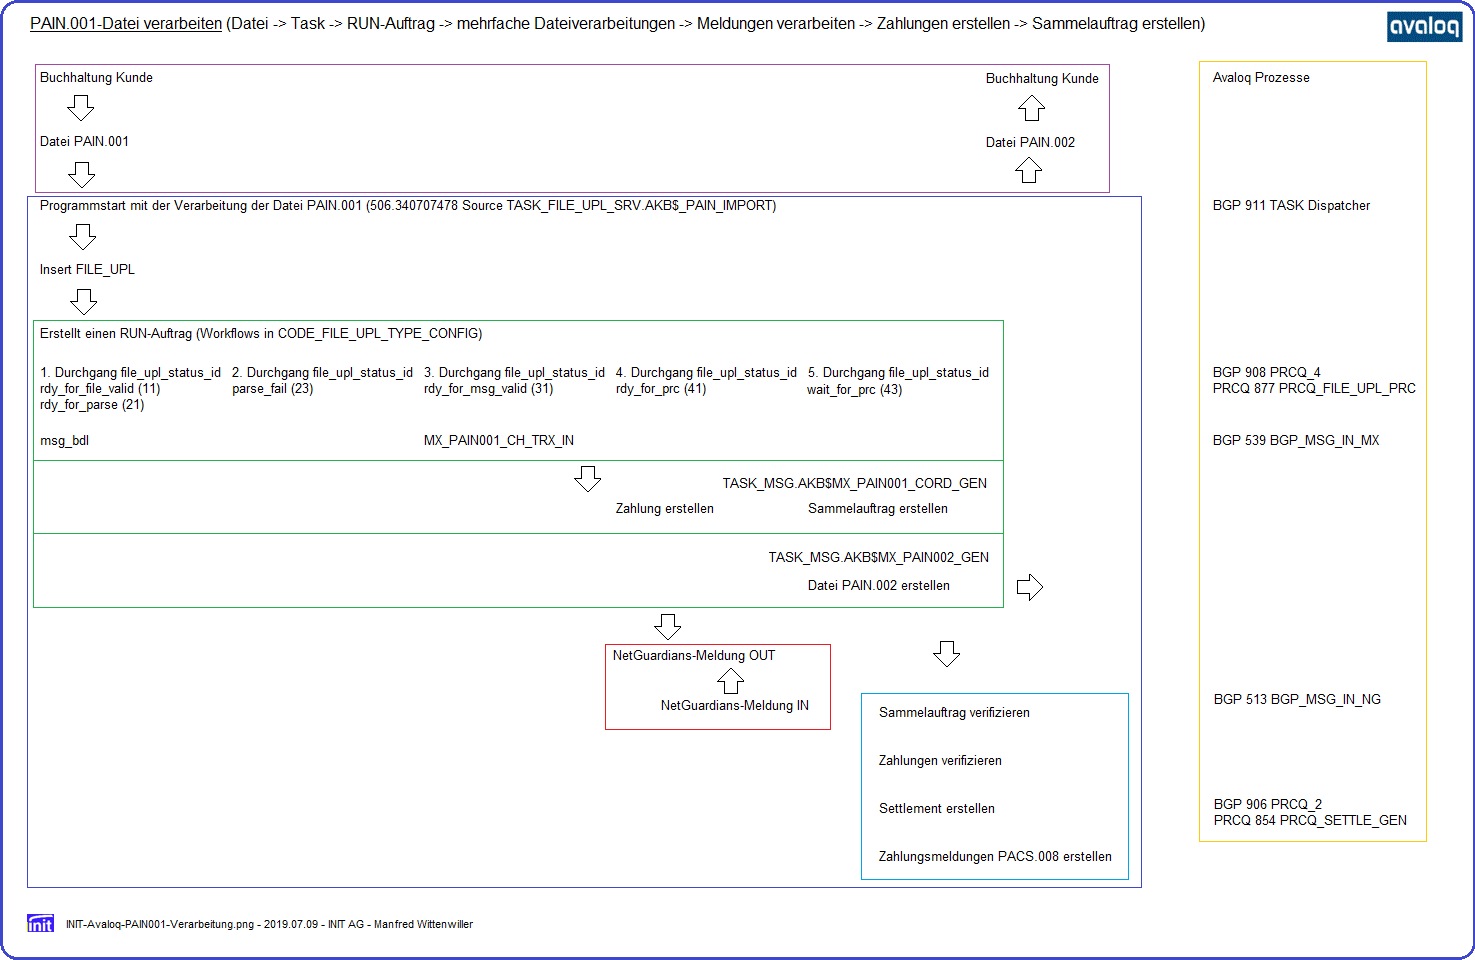
Task: Select Datei PAIN.002 erstellen
Action: click(x=879, y=585)
